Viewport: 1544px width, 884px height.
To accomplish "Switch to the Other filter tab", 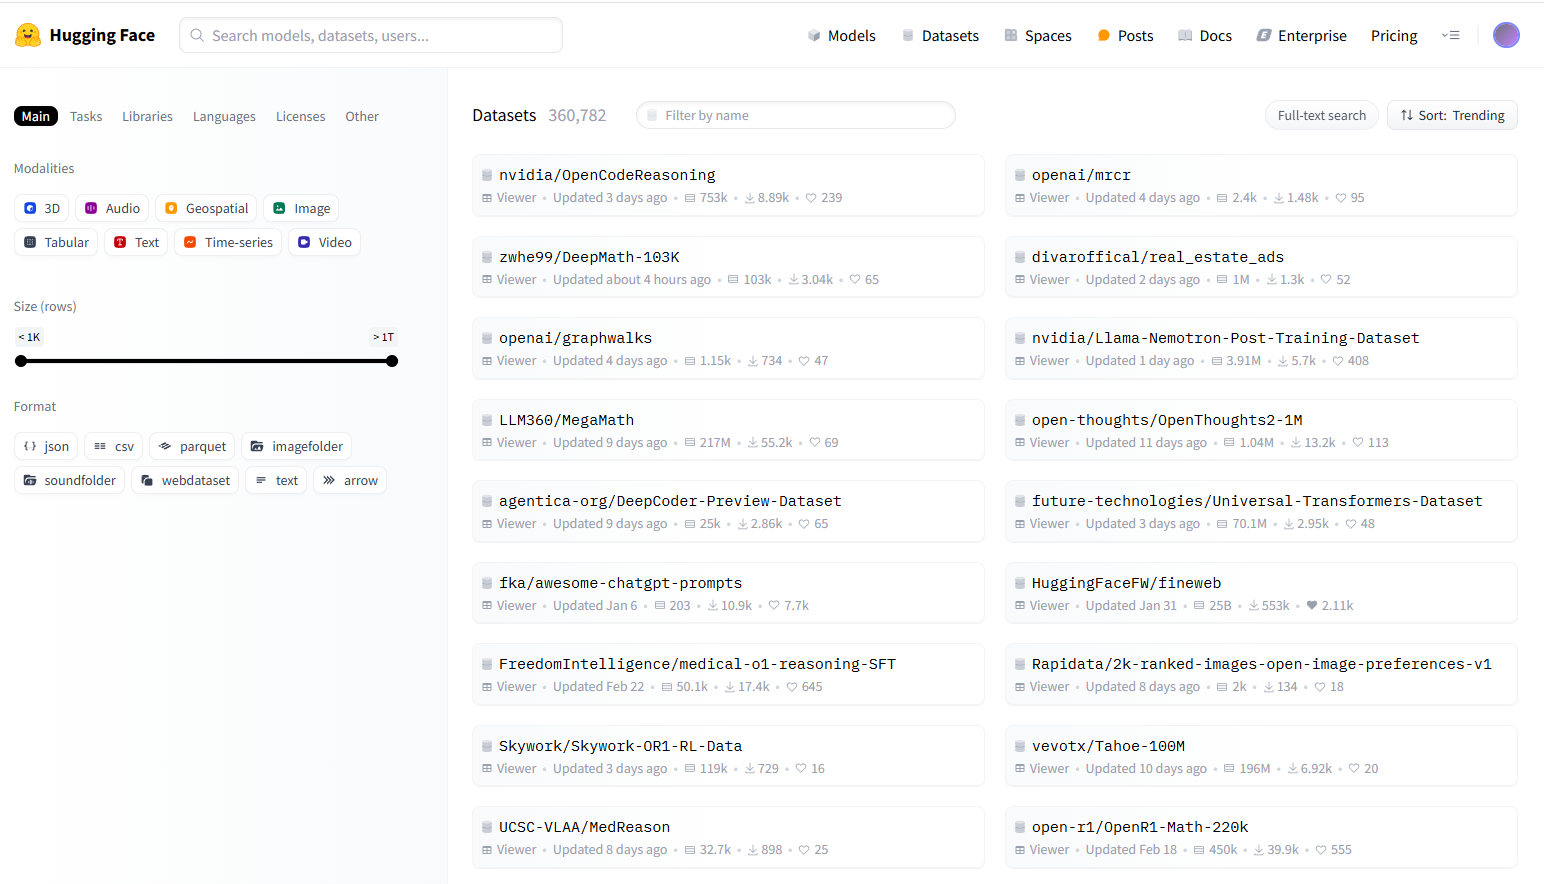I will [x=362, y=116].
